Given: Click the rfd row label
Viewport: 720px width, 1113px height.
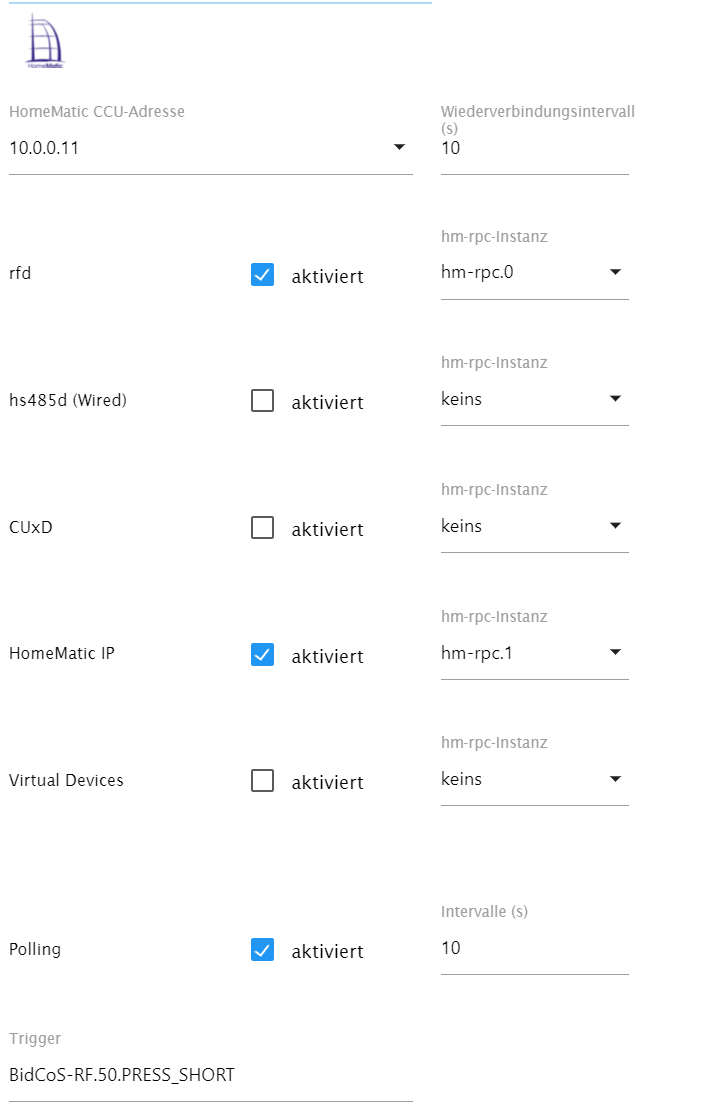Looking at the screenshot, I should click(20, 273).
